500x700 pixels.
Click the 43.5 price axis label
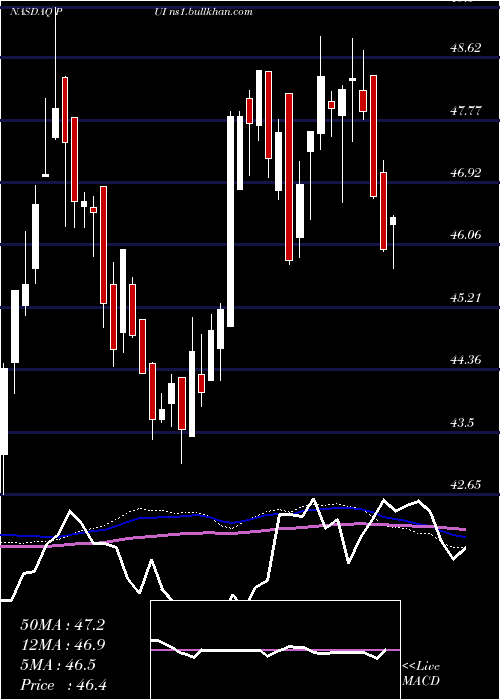(x=462, y=422)
